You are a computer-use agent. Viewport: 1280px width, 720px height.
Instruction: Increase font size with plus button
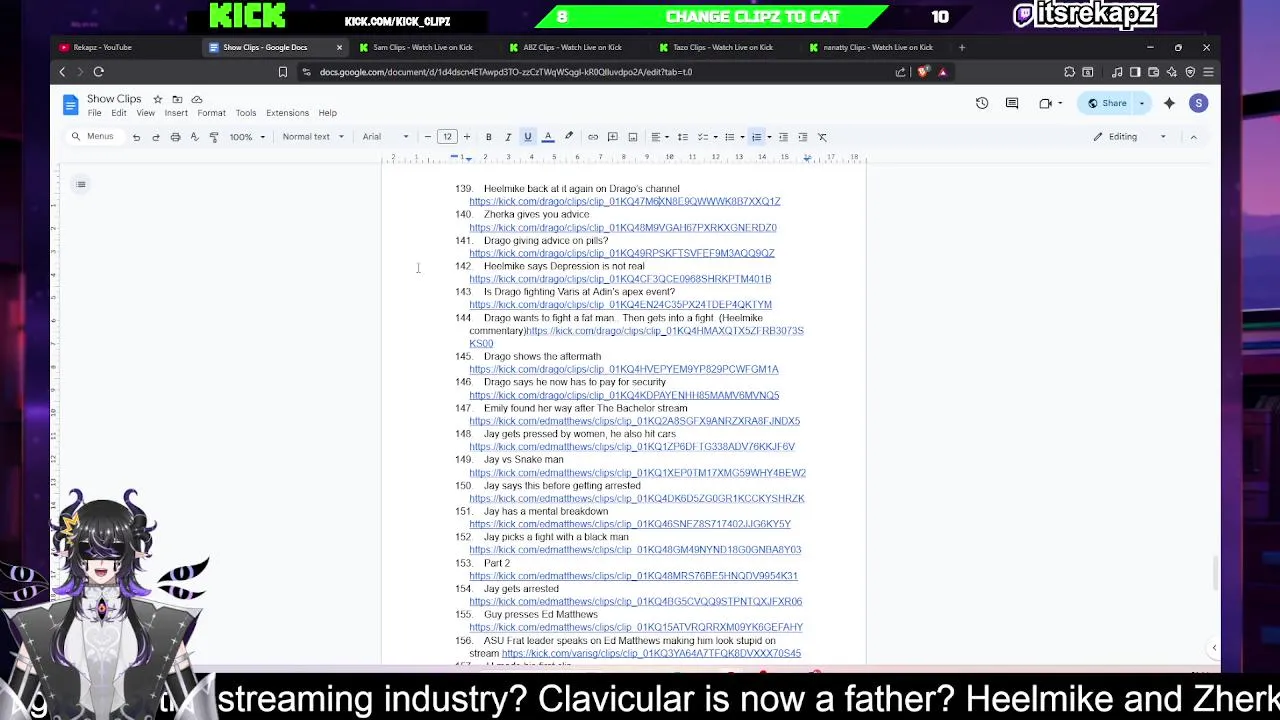point(466,137)
